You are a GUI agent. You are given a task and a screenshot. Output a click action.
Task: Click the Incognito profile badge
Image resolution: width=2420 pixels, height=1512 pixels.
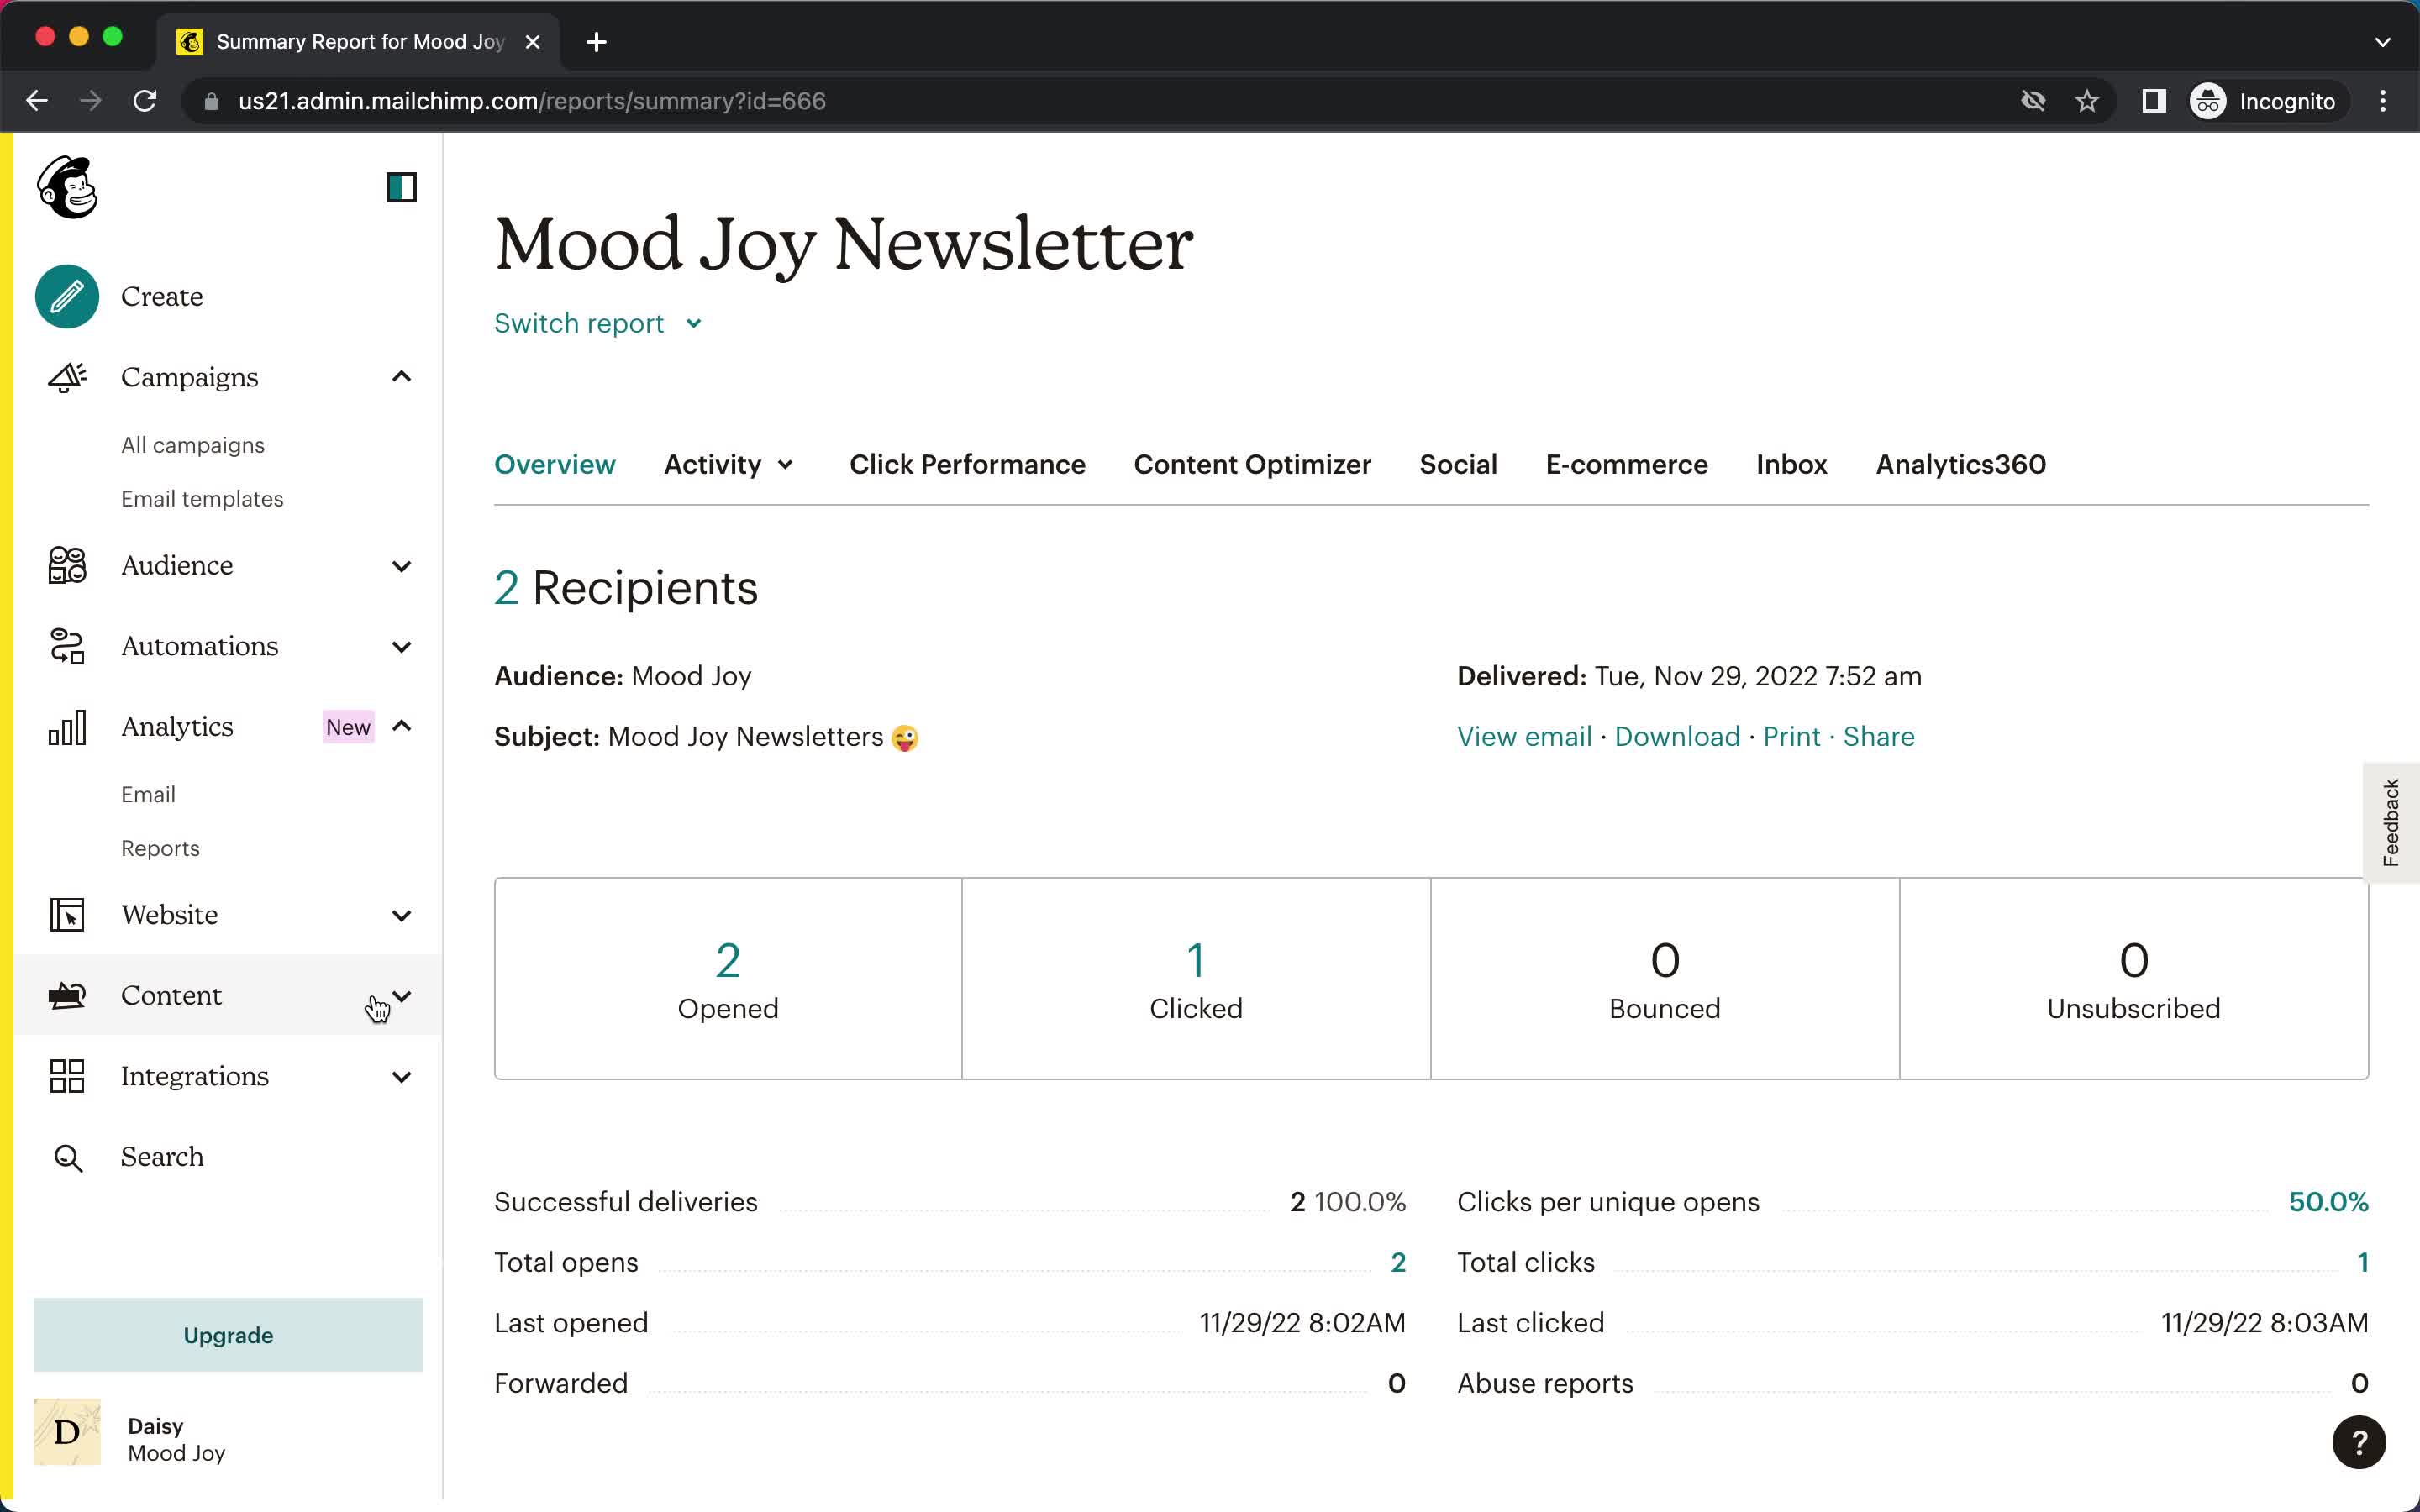tap(2265, 101)
